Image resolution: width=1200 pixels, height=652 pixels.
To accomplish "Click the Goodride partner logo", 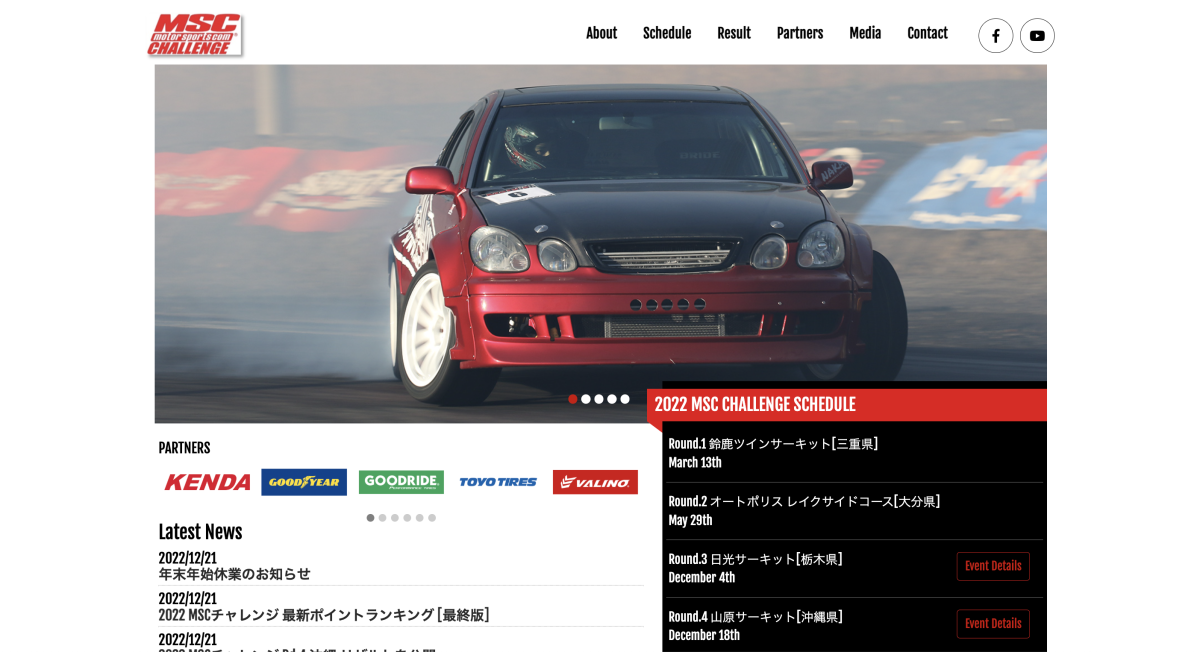I will [x=401, y=482].
